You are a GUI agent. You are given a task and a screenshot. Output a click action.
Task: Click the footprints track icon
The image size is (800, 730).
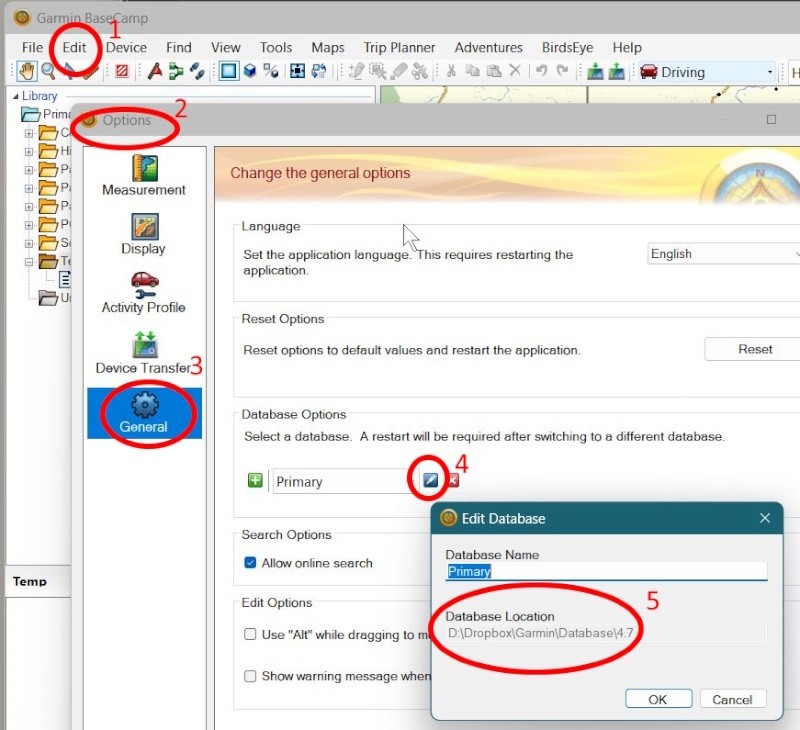[x=197, y=71]
